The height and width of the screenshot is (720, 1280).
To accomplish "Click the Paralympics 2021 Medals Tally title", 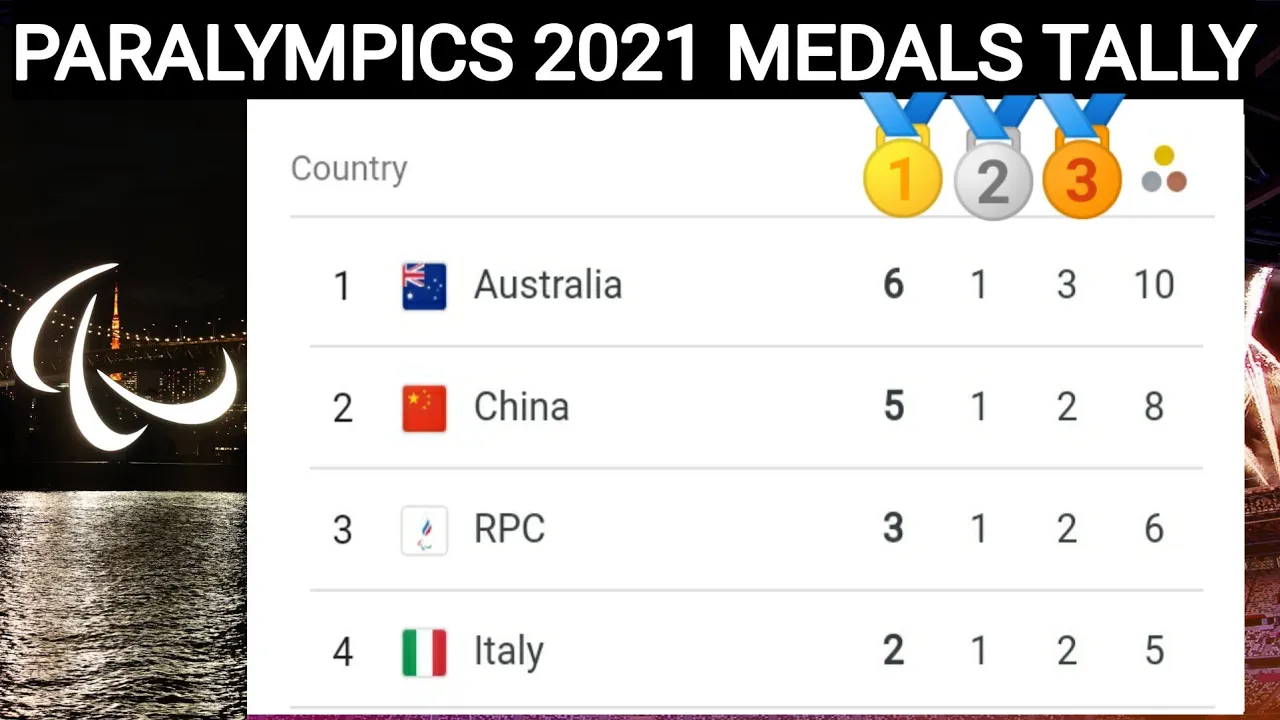I will (x=636, y=54).
